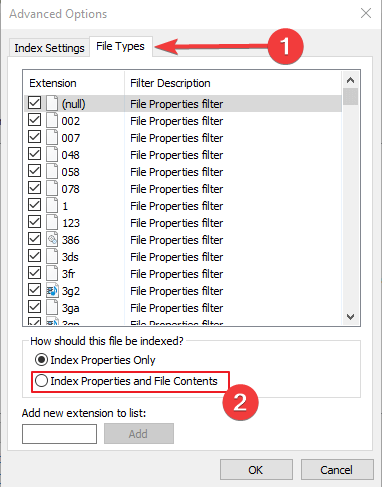Toggle the 3fr extension checkbox
Image resolution: width=382 pixels, height=487 pixels.
34,273
